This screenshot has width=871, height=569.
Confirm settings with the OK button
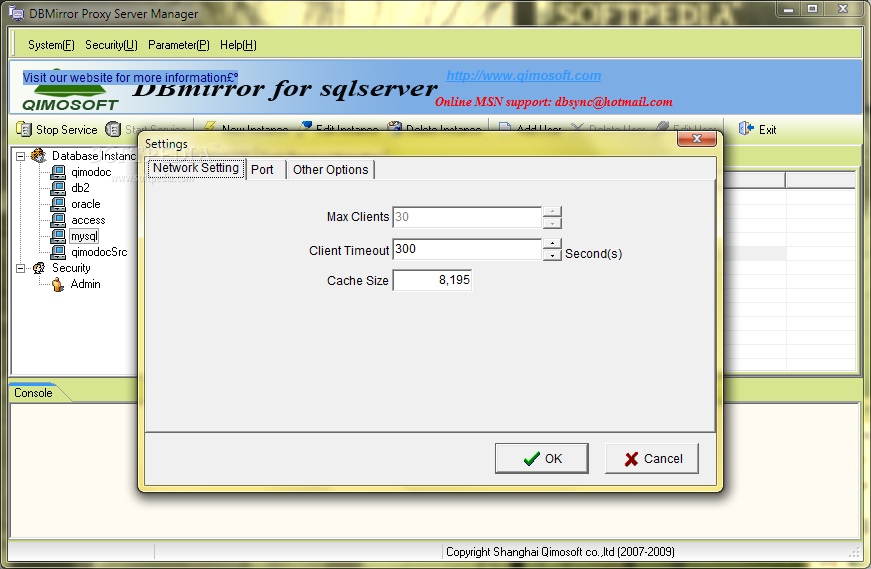click(x=542, y=458)
